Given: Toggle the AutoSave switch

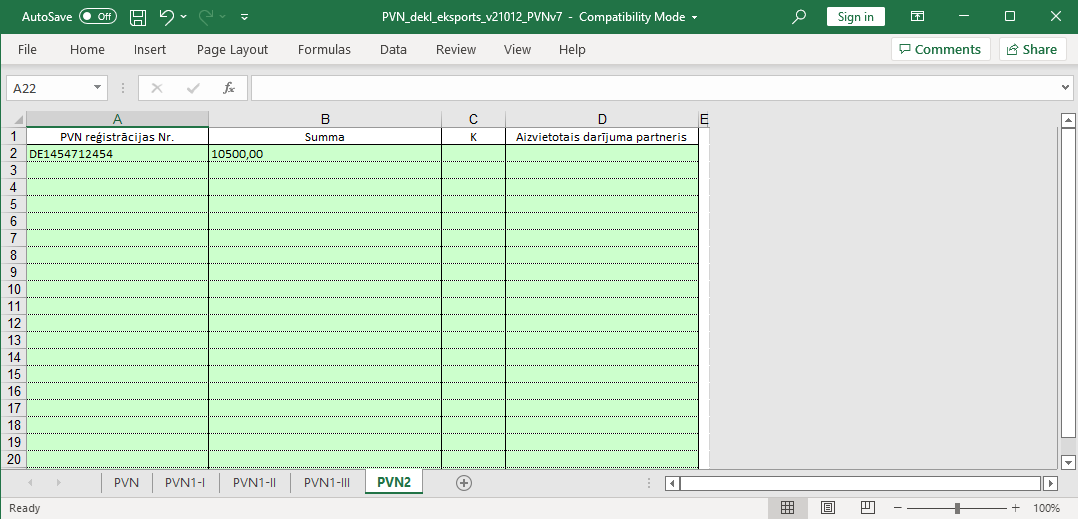Looking at the screenshot, I should [98, 16].
